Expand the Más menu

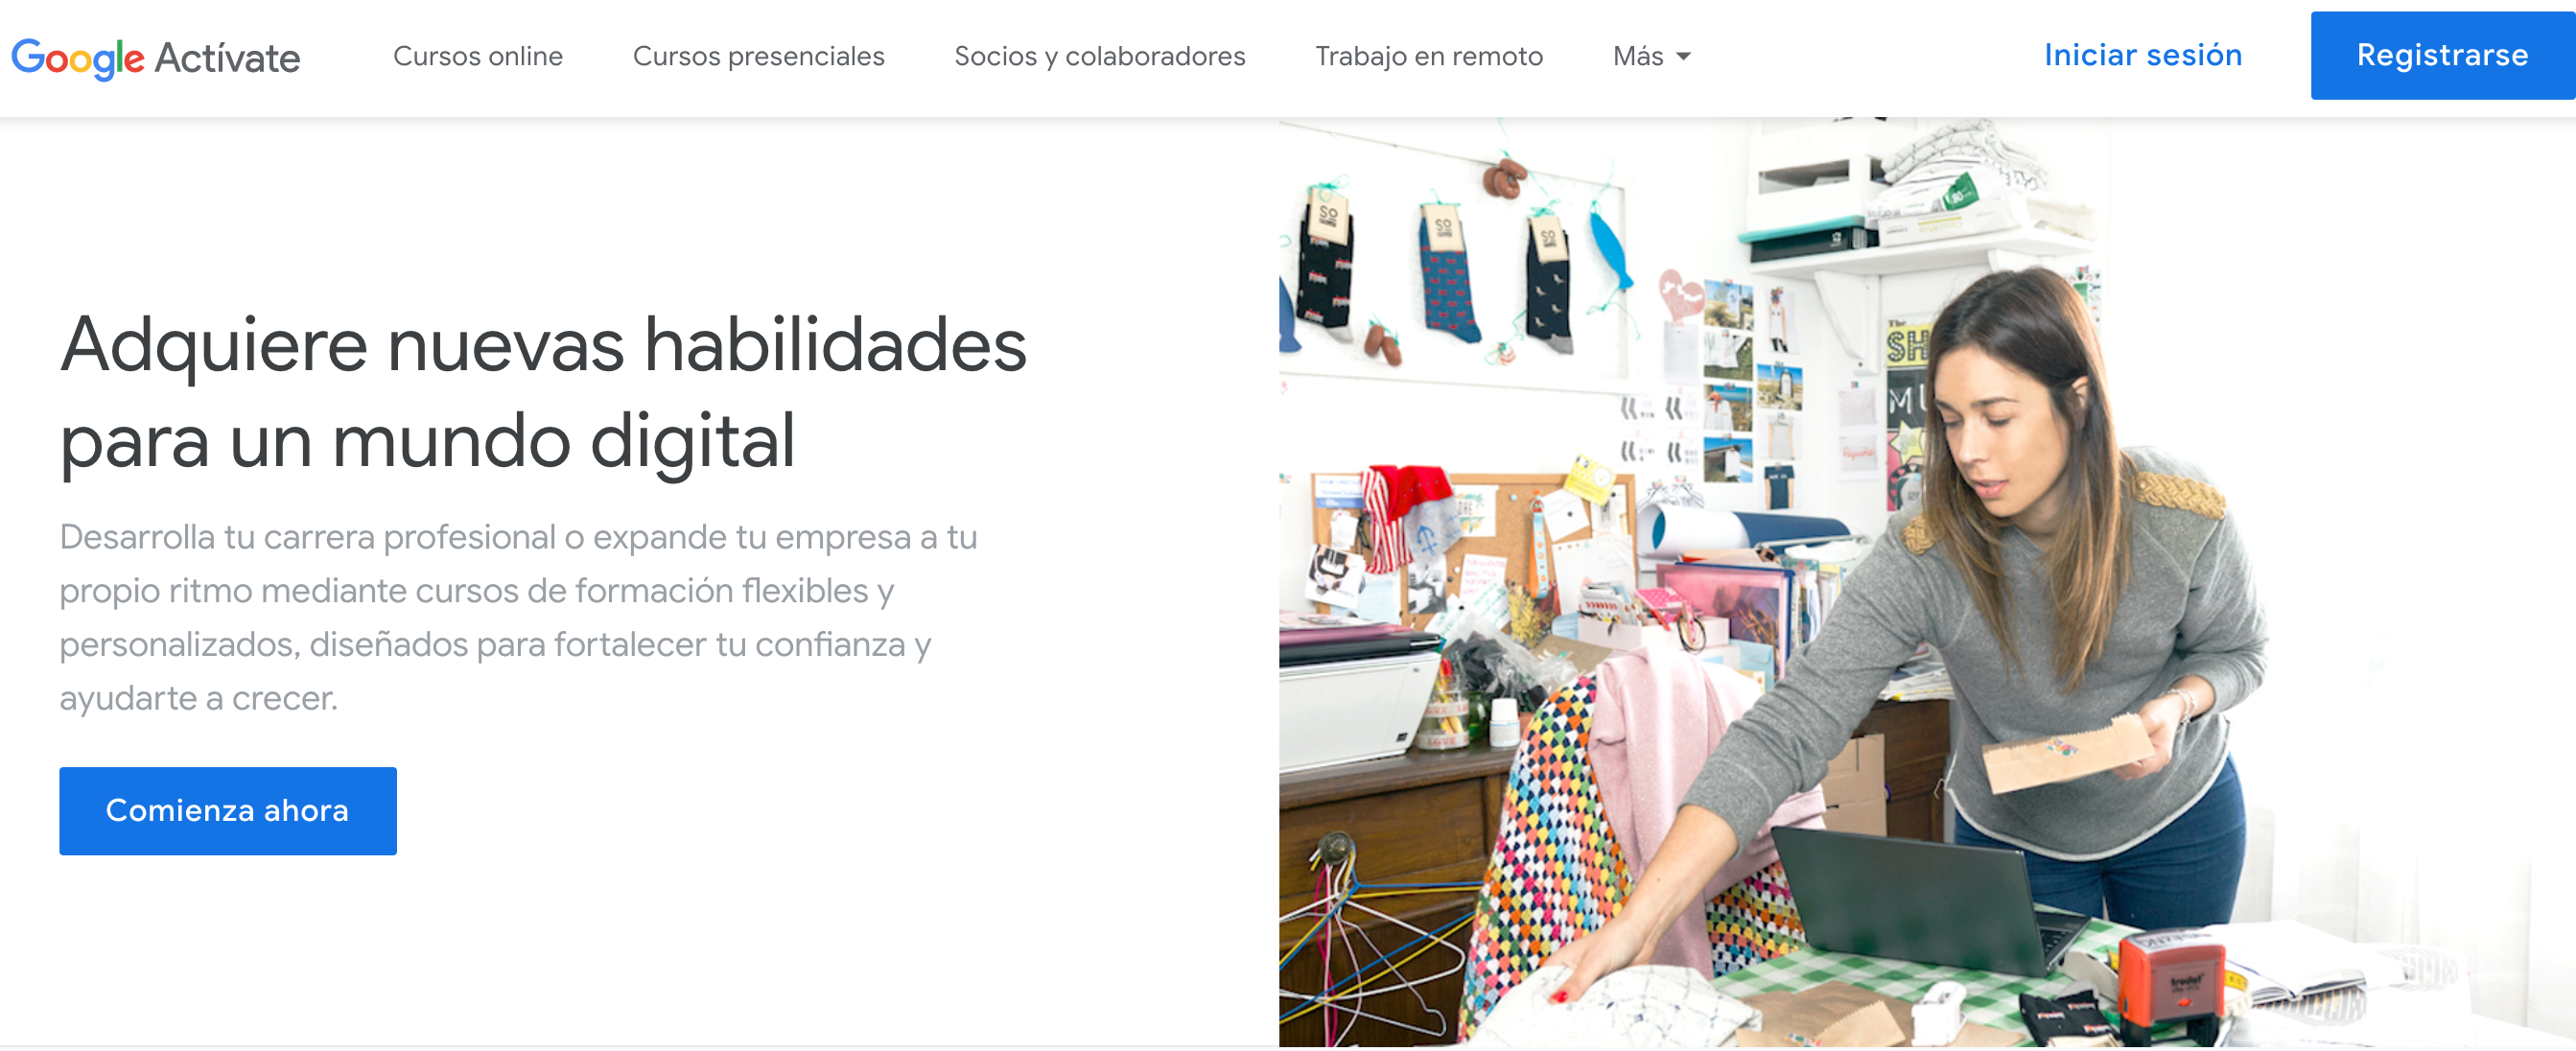[1651, 56]
